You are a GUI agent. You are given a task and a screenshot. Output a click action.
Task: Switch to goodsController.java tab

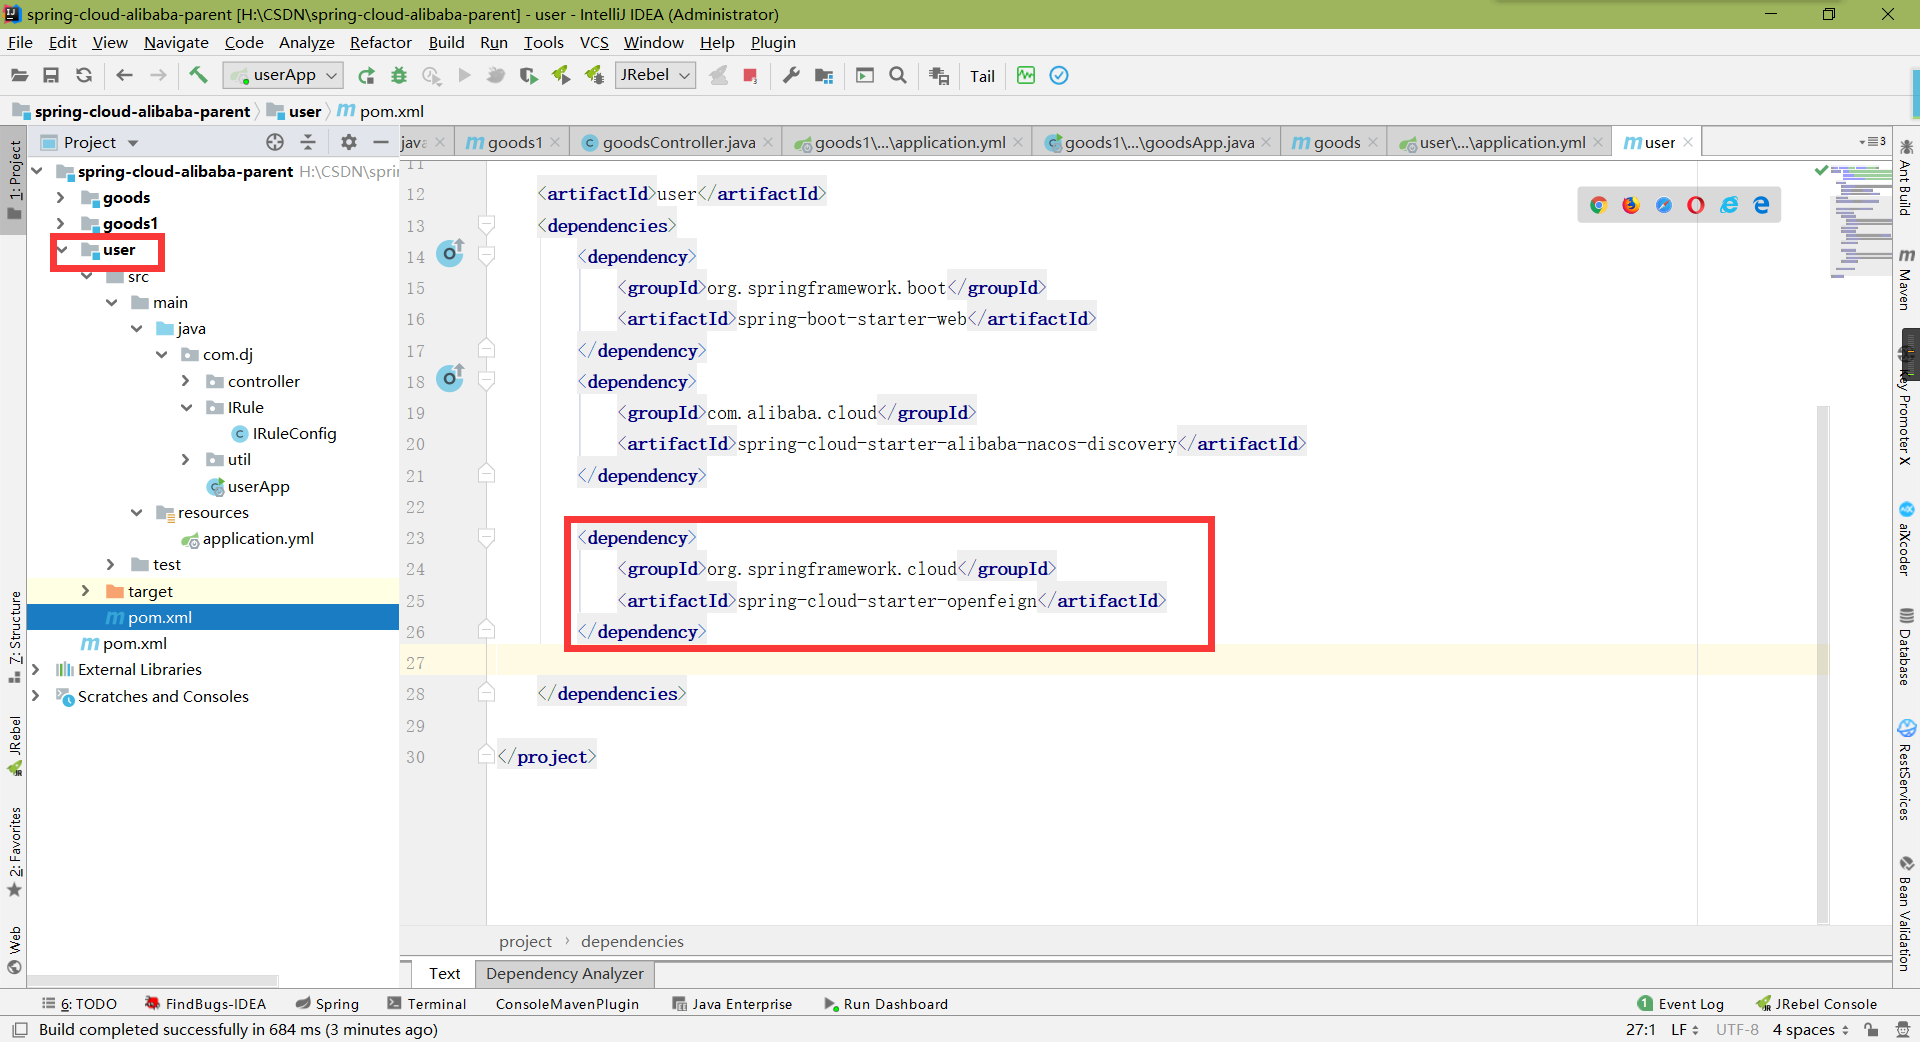tap(677, 142)
